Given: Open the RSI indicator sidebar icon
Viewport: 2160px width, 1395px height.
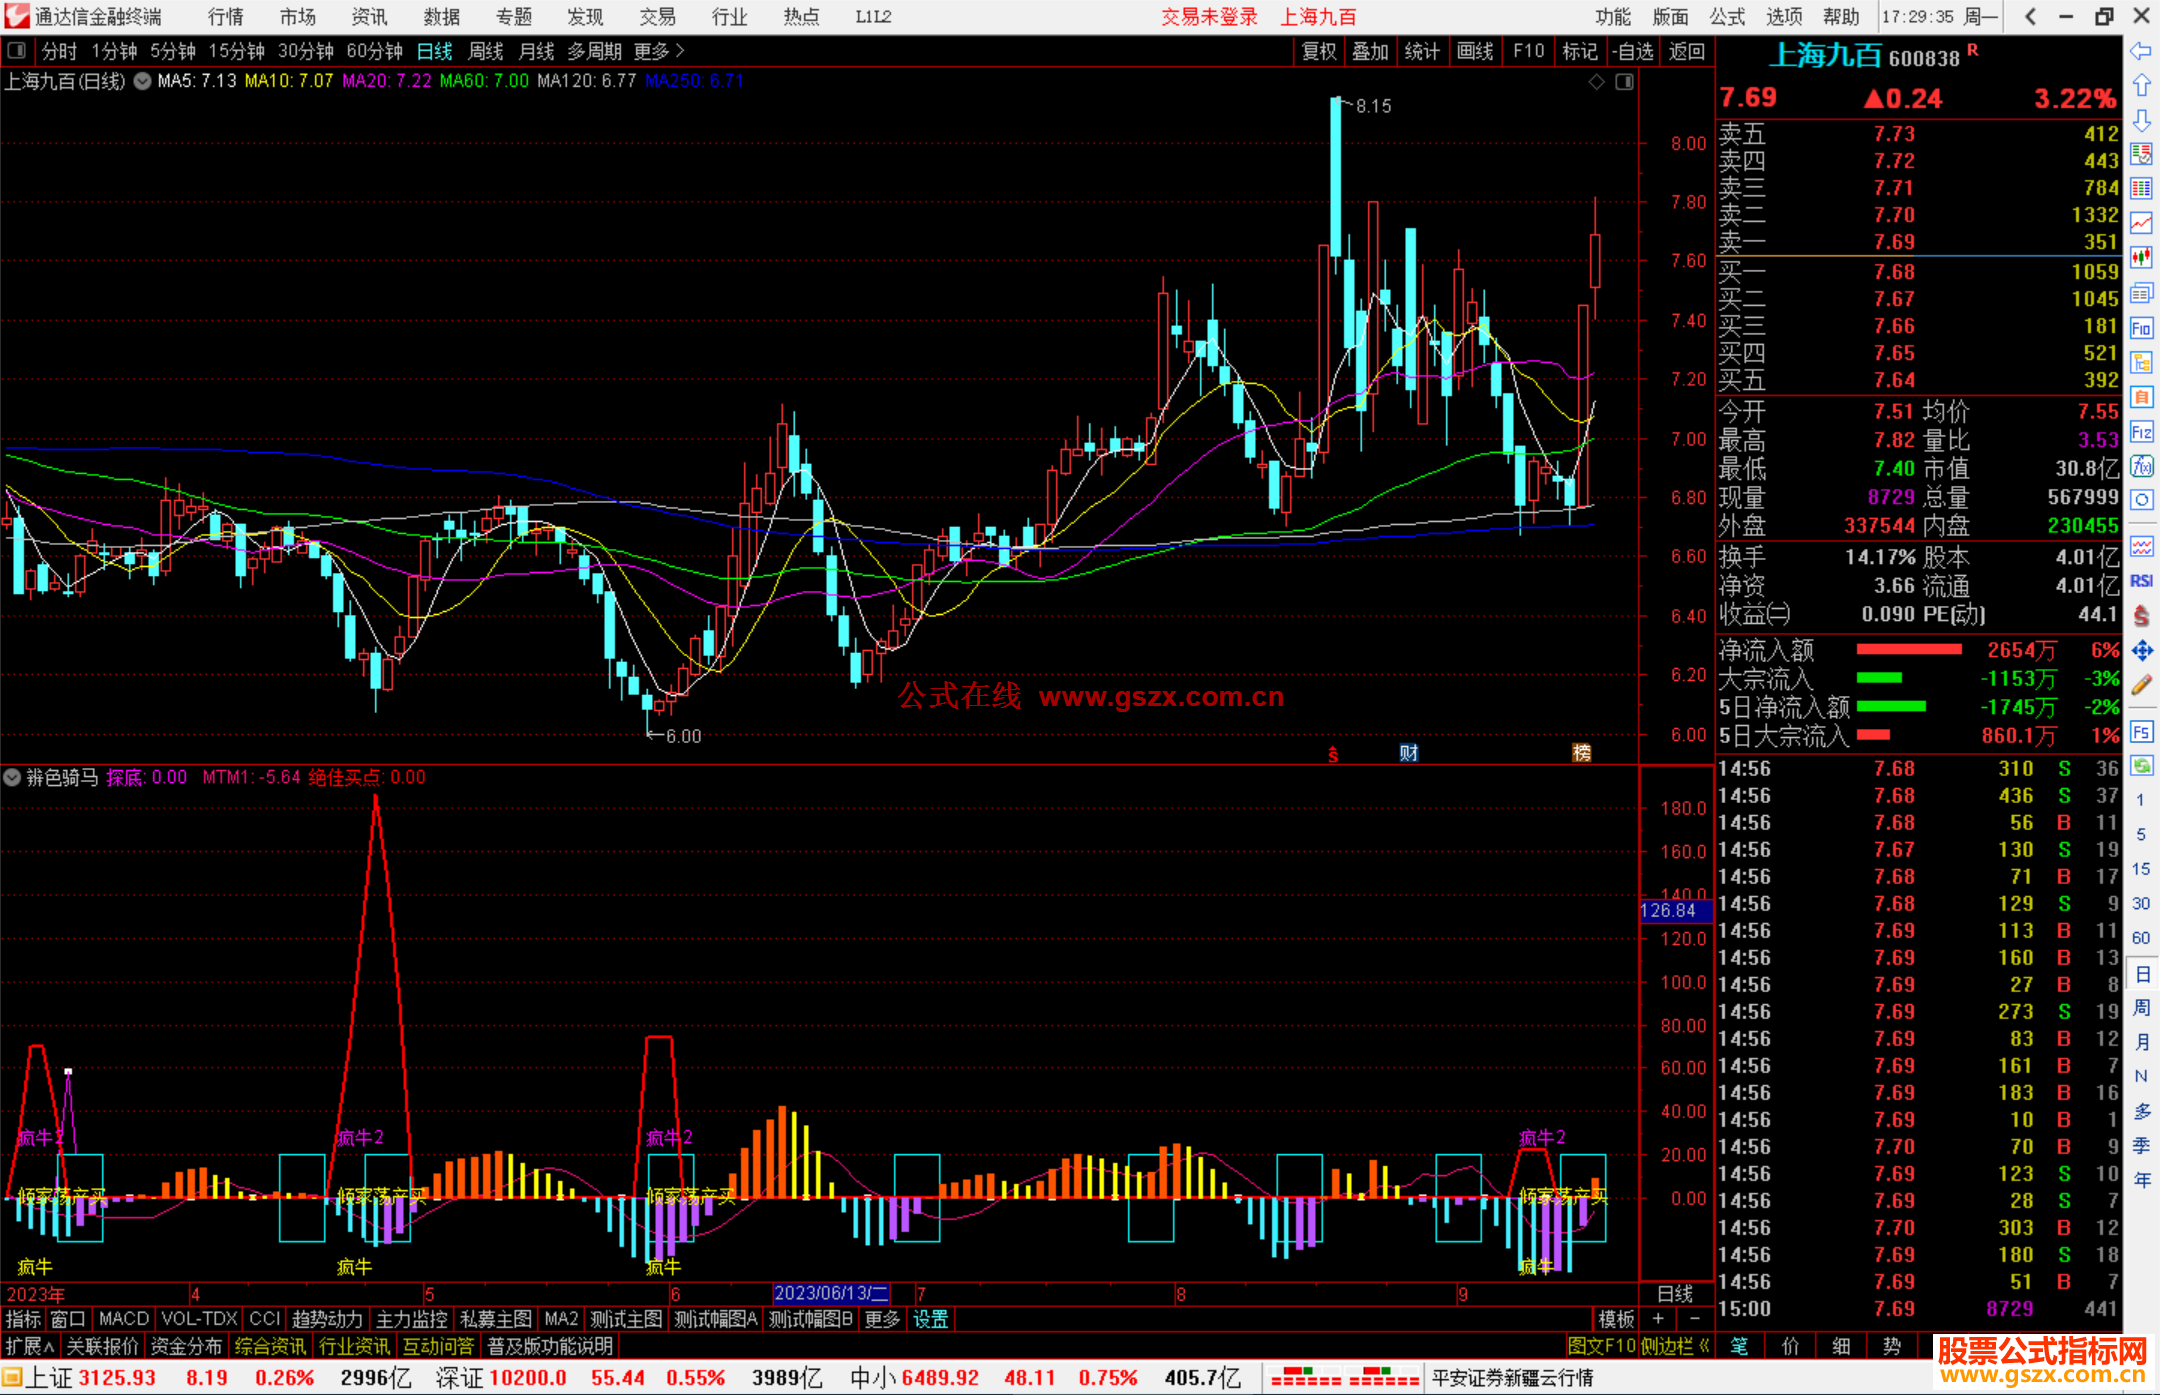Looking at the screenshot, I should click(x=2141, y=581).
